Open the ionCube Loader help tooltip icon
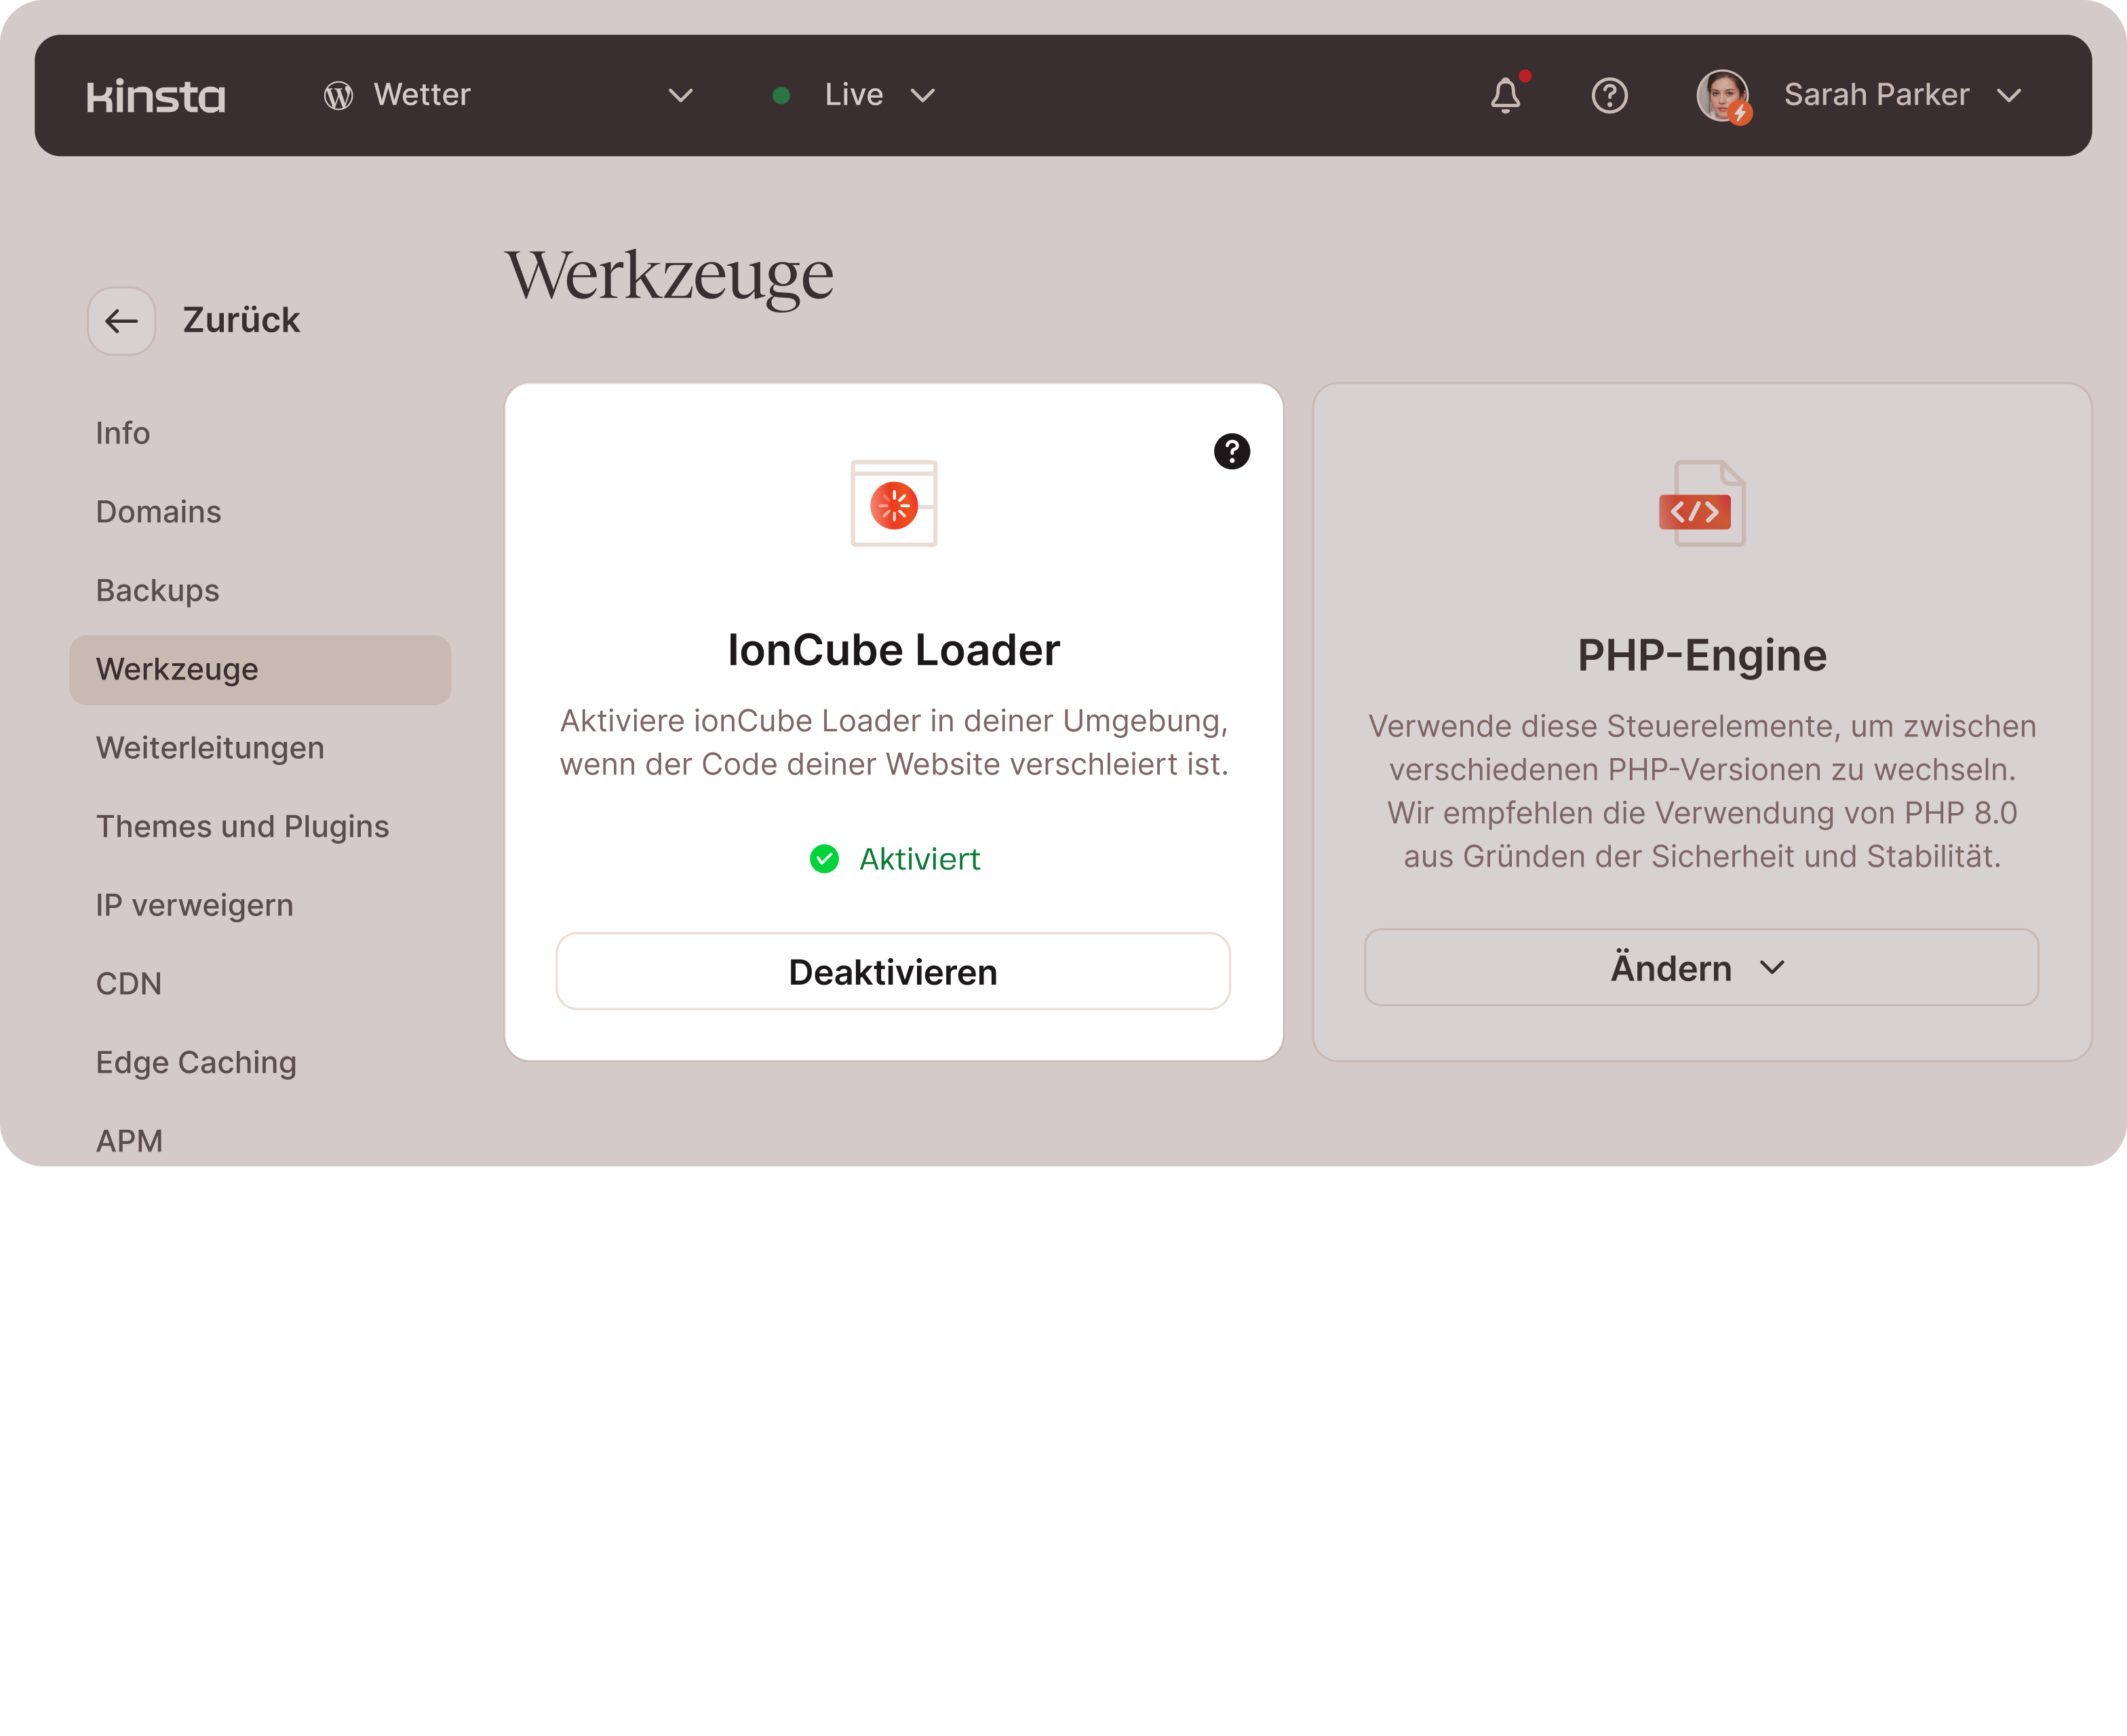Viewport: 2127px width, 1736px height. coord(1231,451)
